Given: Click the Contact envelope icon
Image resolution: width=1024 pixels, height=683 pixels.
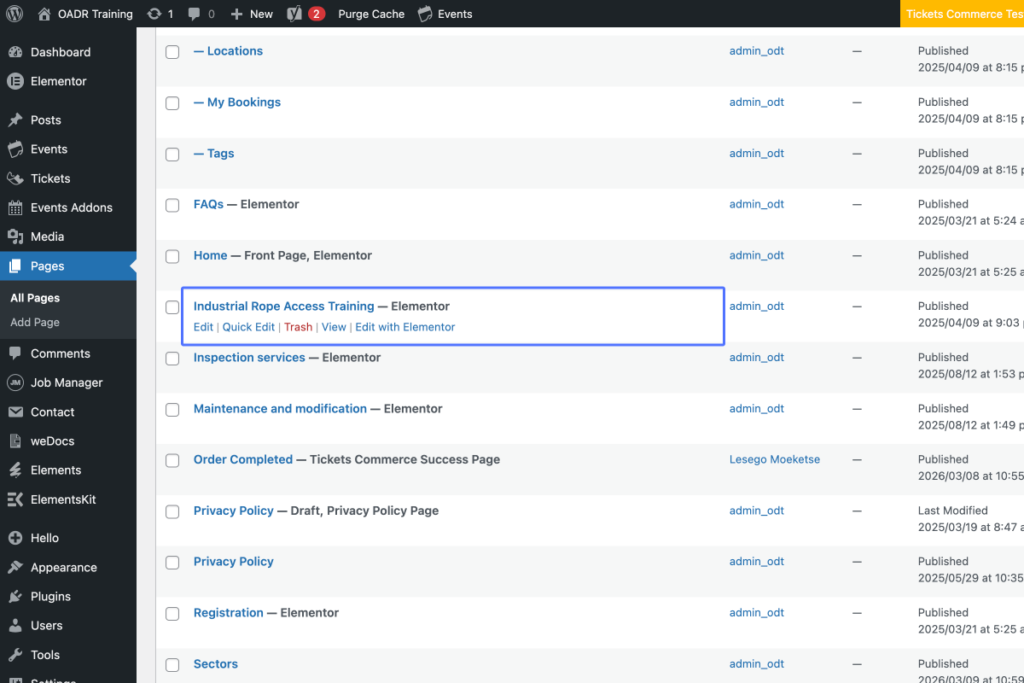Looking at the screenshot, I should pyautogui.click(x=15, y=412).
